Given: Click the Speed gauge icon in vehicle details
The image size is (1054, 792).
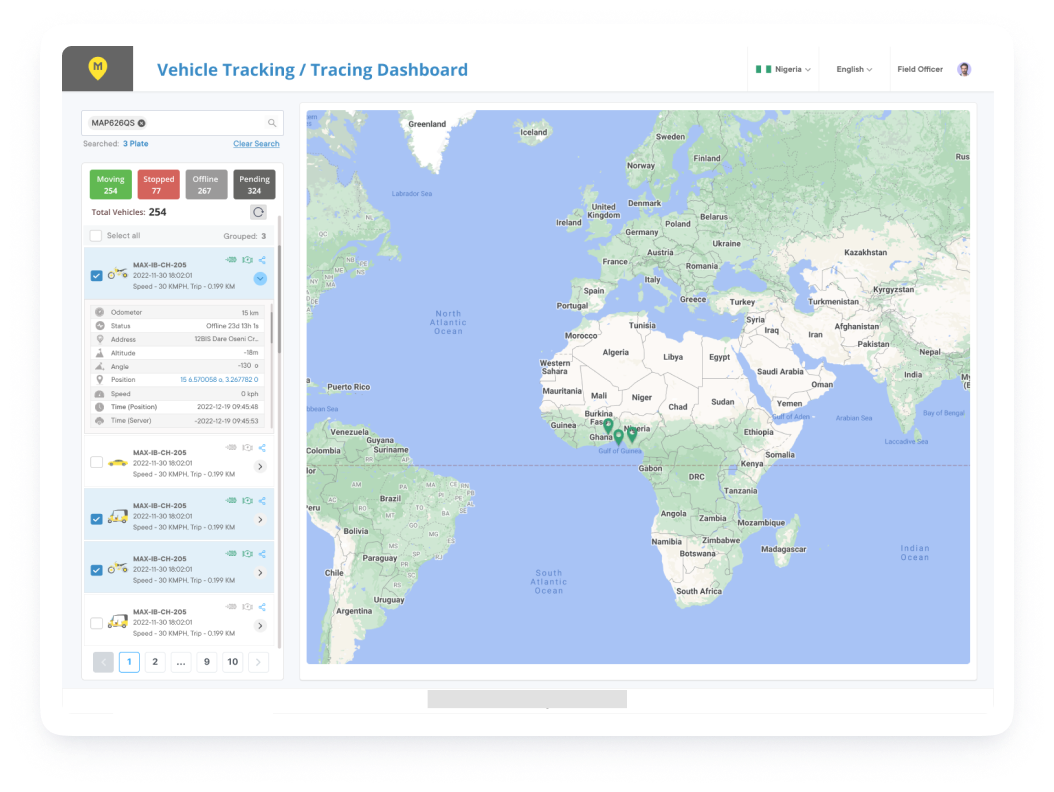Looking at the screenshot, I should click(99, 393).
